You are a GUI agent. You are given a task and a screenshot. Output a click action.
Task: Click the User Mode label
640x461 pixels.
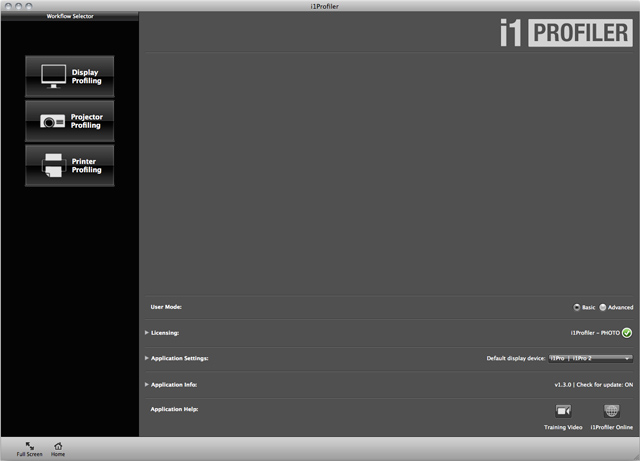[166, 307]
